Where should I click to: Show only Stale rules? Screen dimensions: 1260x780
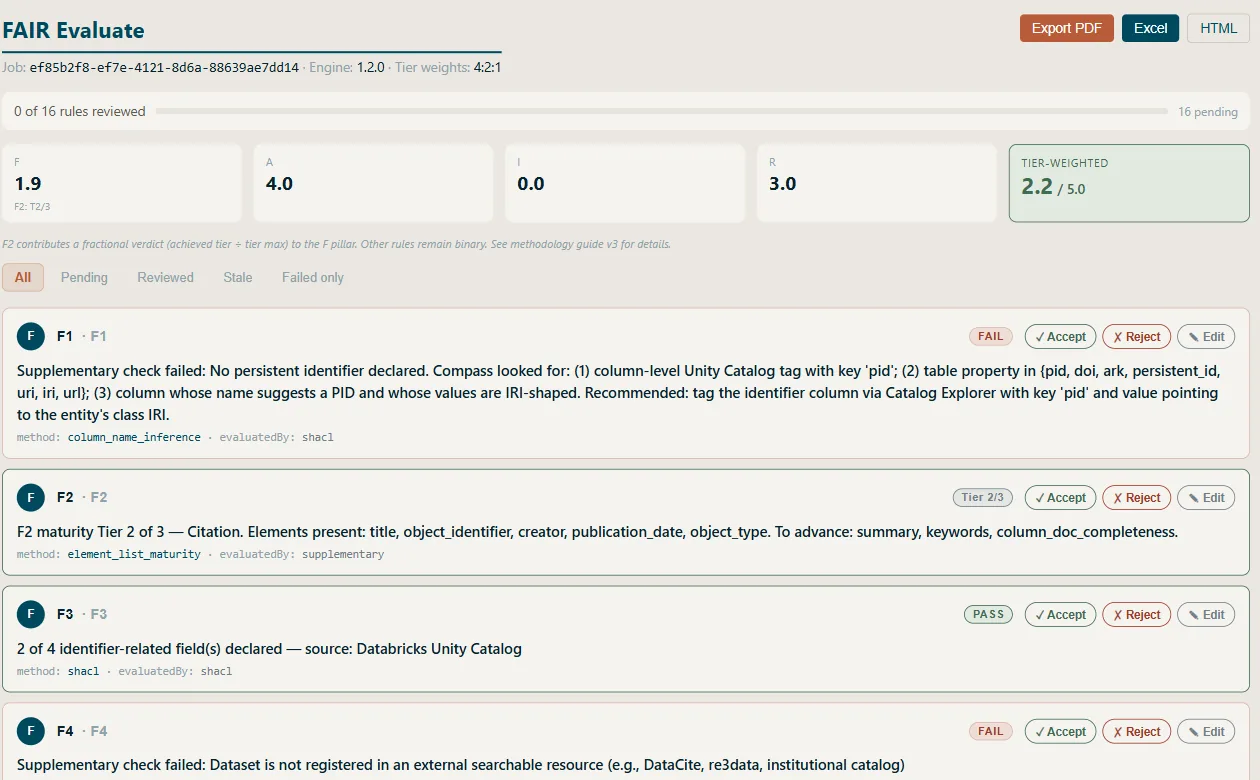(x=238, y=277)
